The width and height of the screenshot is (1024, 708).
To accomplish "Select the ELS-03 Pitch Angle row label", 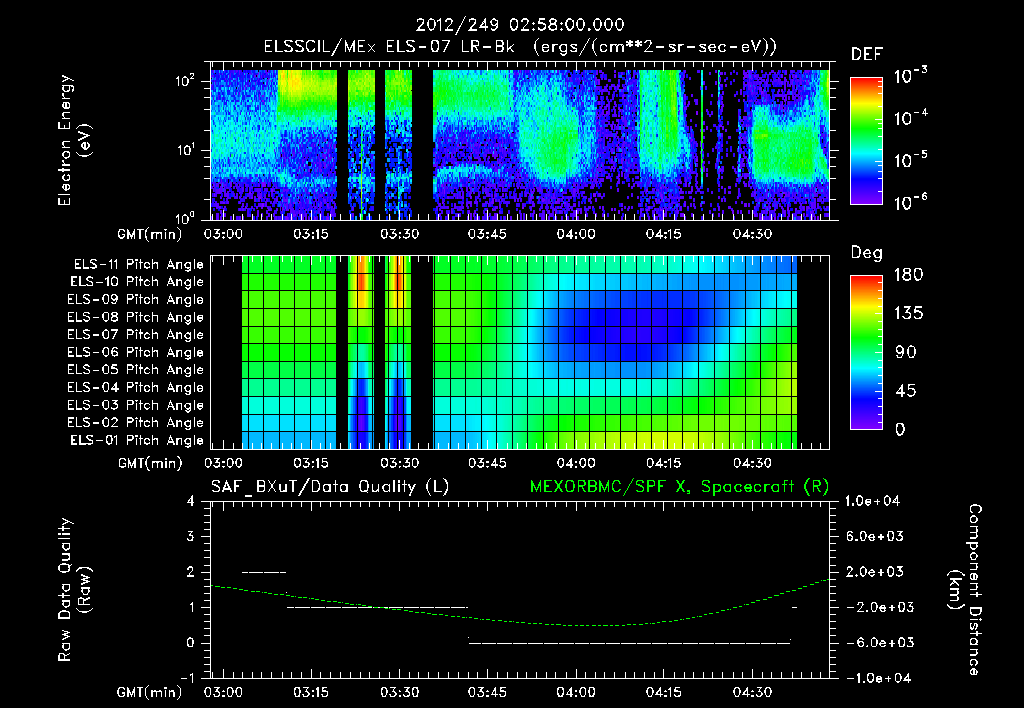I will [x=135, y=405].
